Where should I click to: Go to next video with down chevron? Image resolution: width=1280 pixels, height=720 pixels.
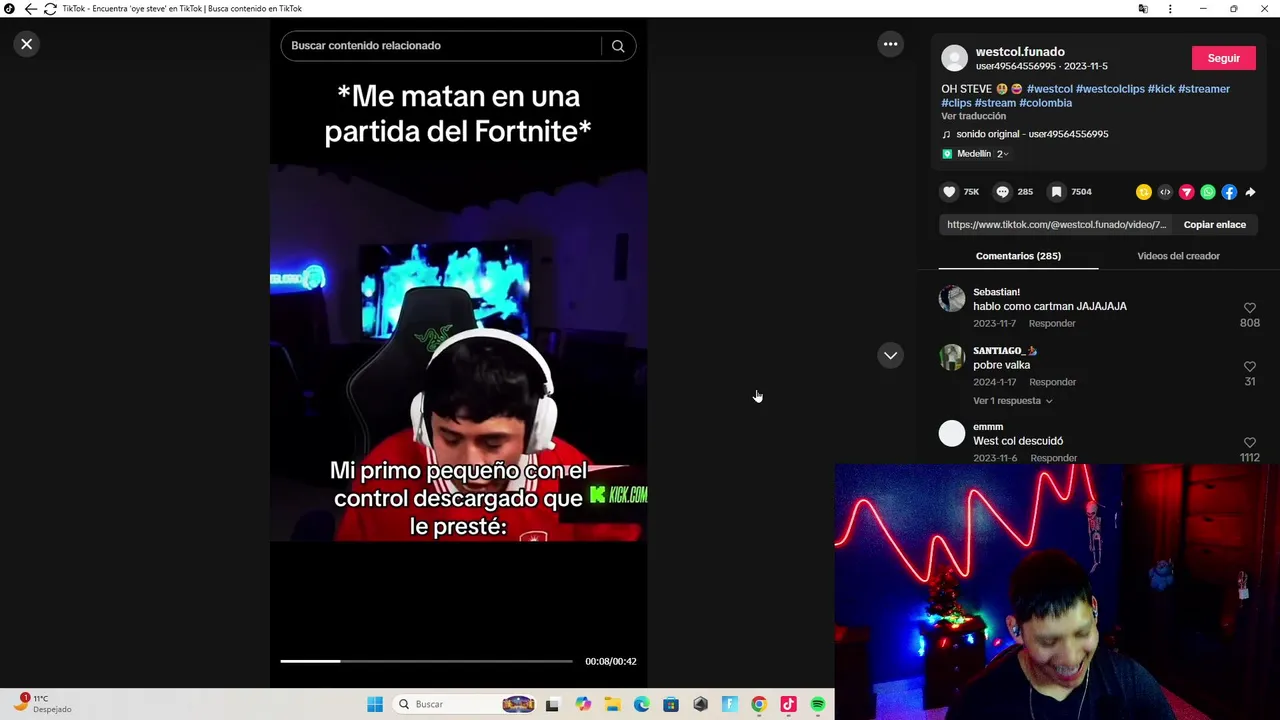[x=890, y=356]
